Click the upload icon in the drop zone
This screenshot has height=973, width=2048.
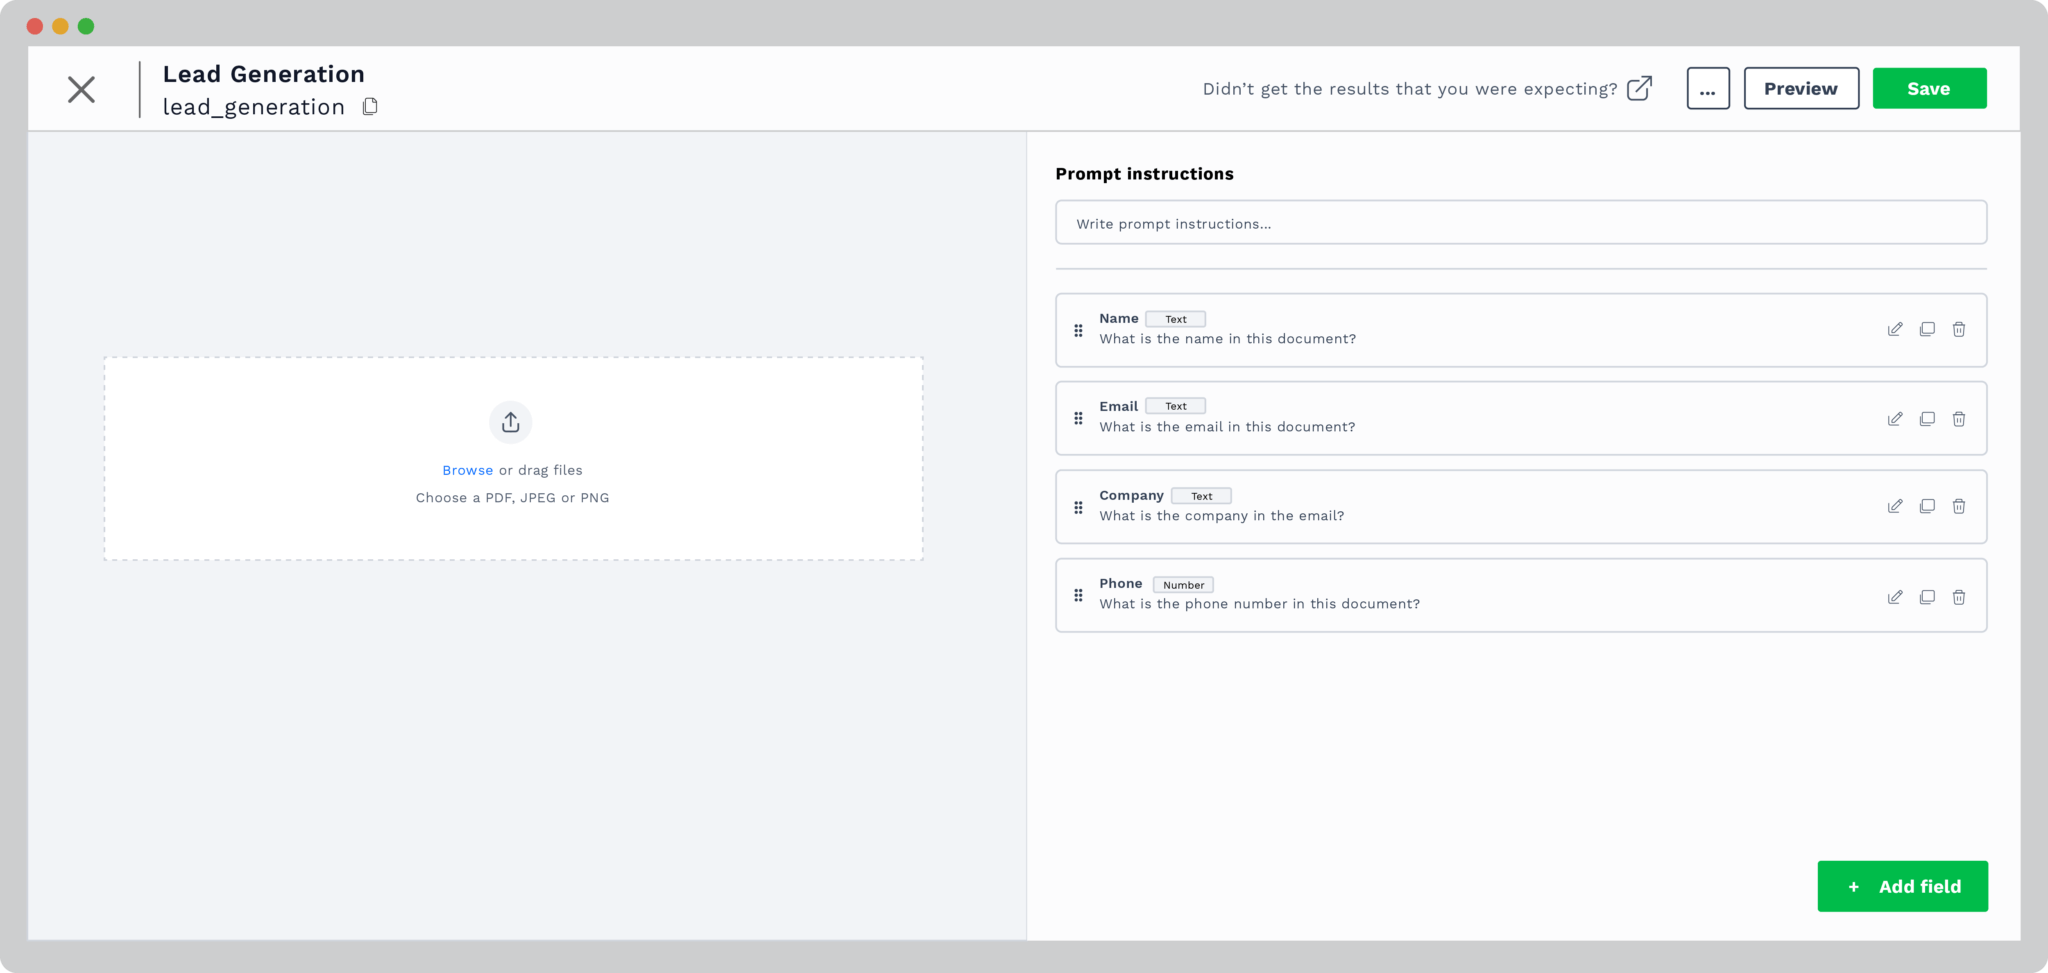[511, 421]
